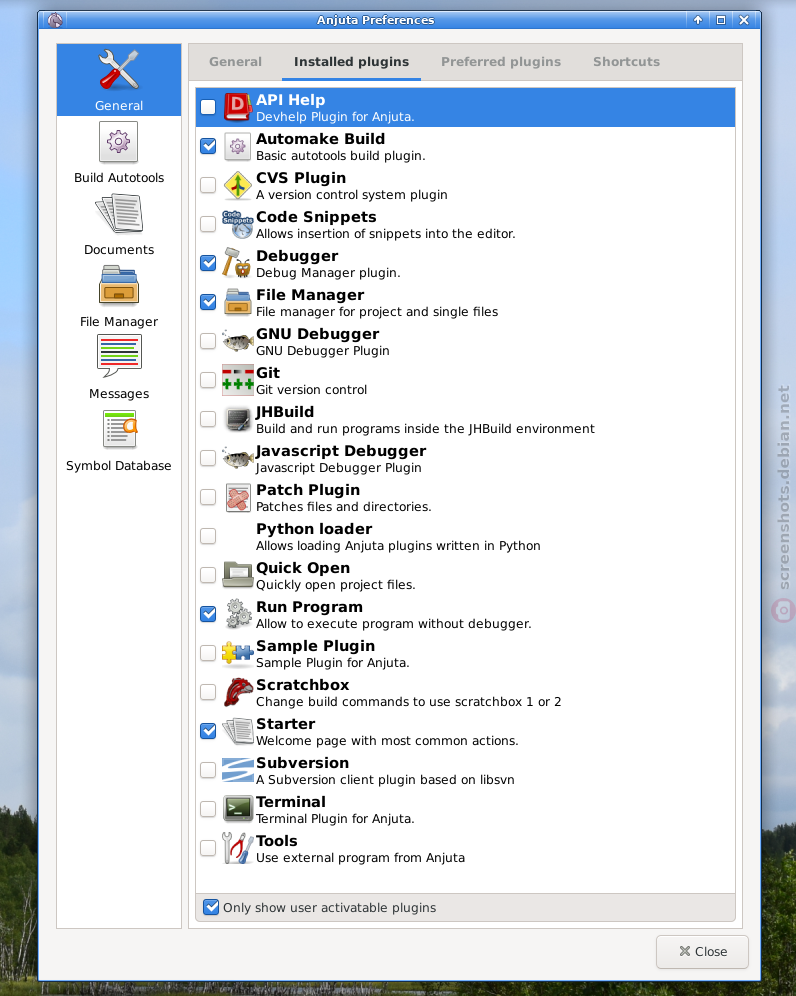Viewport: 796px width, 996px height.
Task: Enable the CVS Plugin checkbox
Action: [208, 185]
